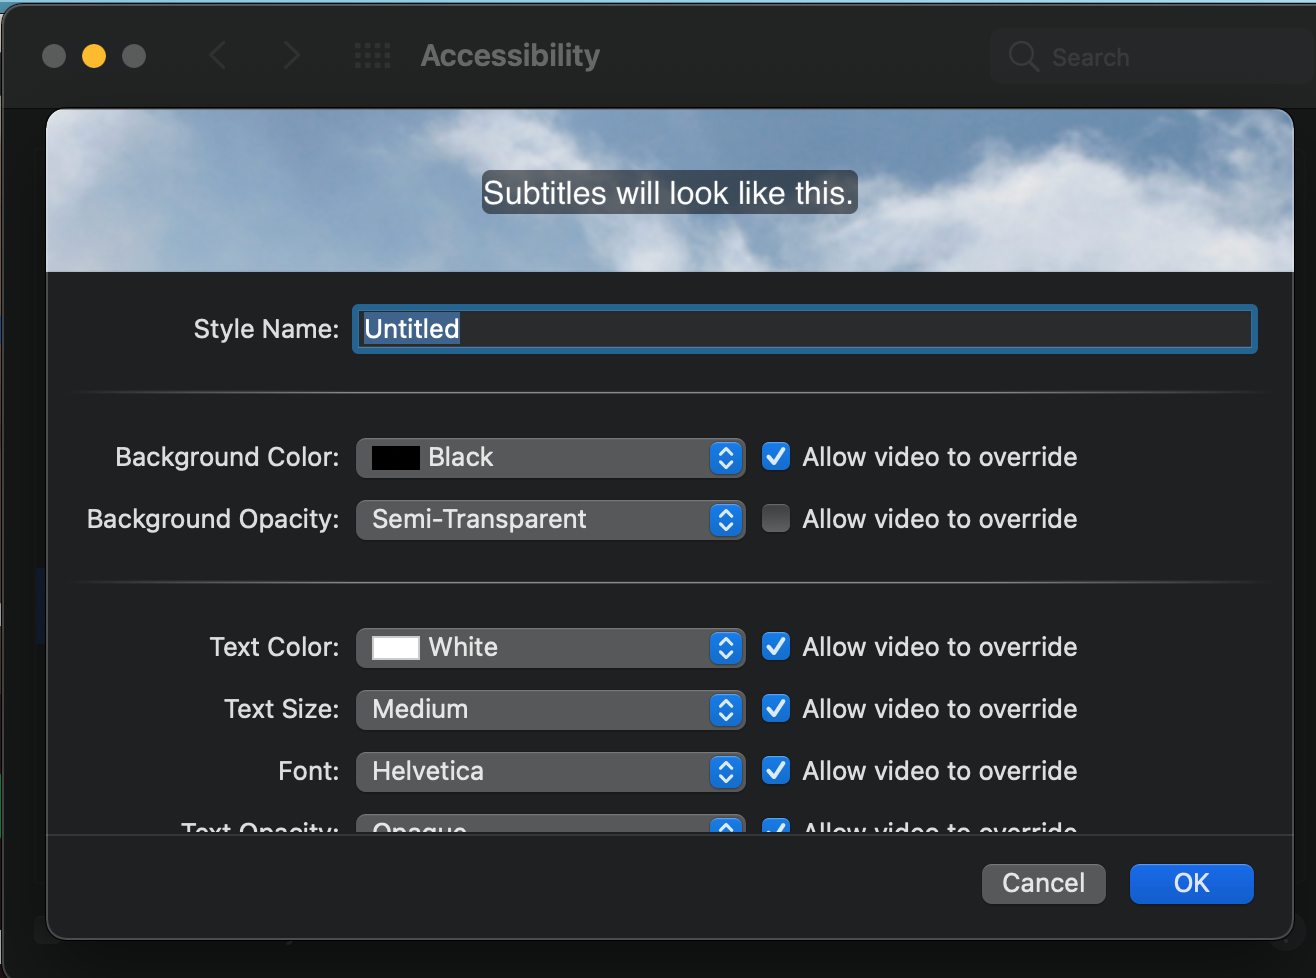The image size is (1316, 978).
Task: Click the Text Size stepper arrows
Action: point(726,710)
